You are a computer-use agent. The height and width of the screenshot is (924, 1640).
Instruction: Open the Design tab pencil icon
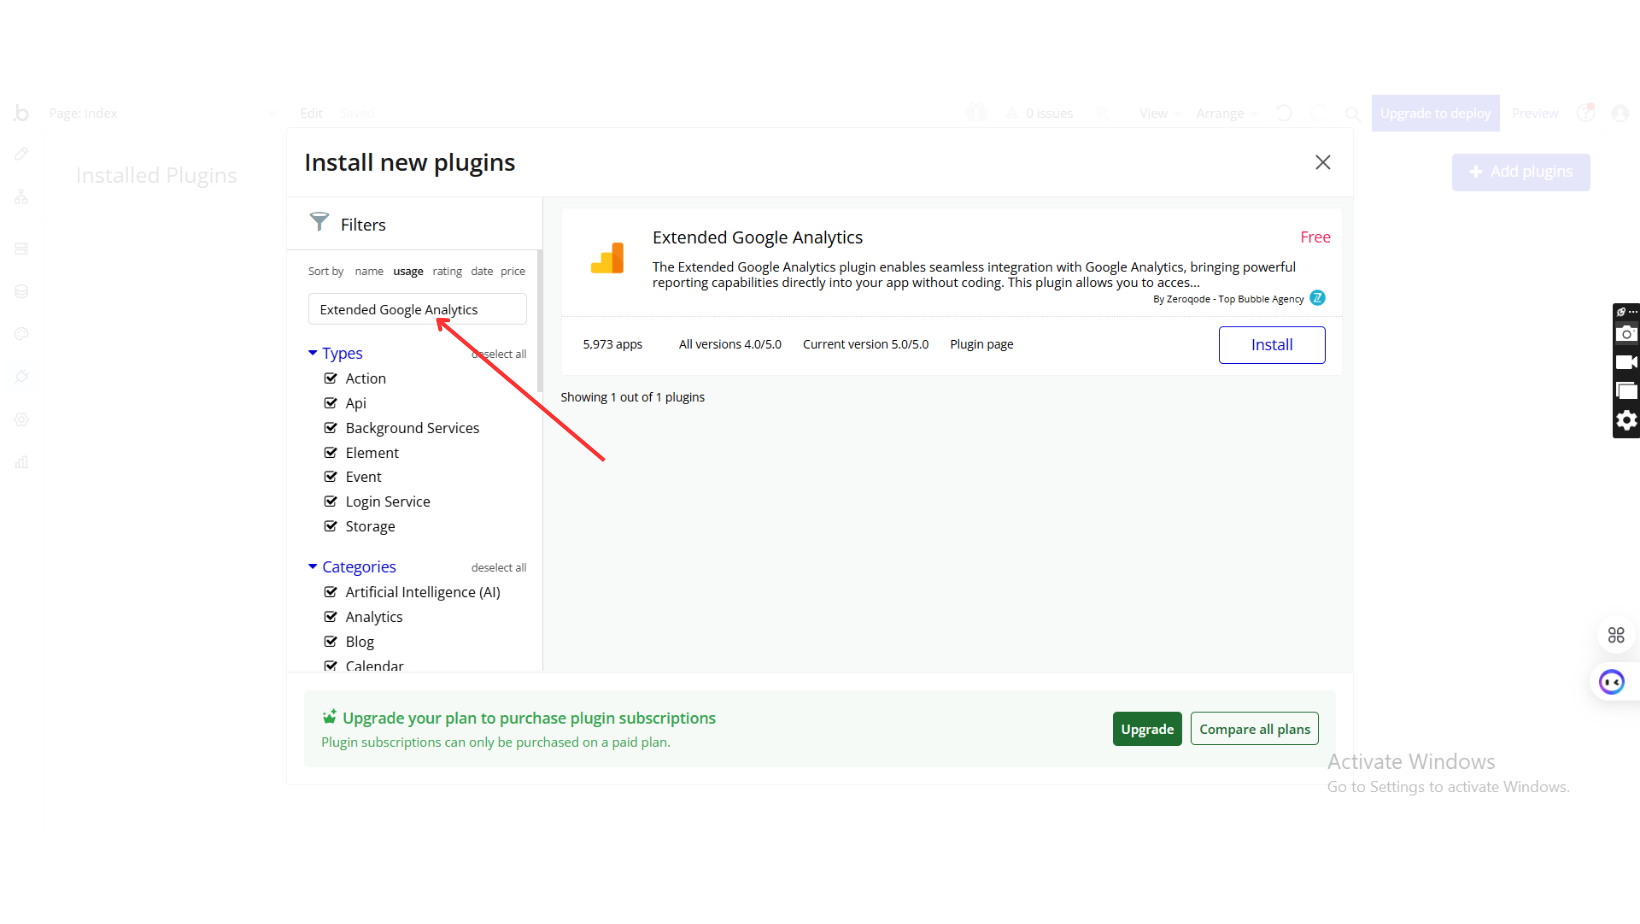pyautogui.click(x=21, y=154)
